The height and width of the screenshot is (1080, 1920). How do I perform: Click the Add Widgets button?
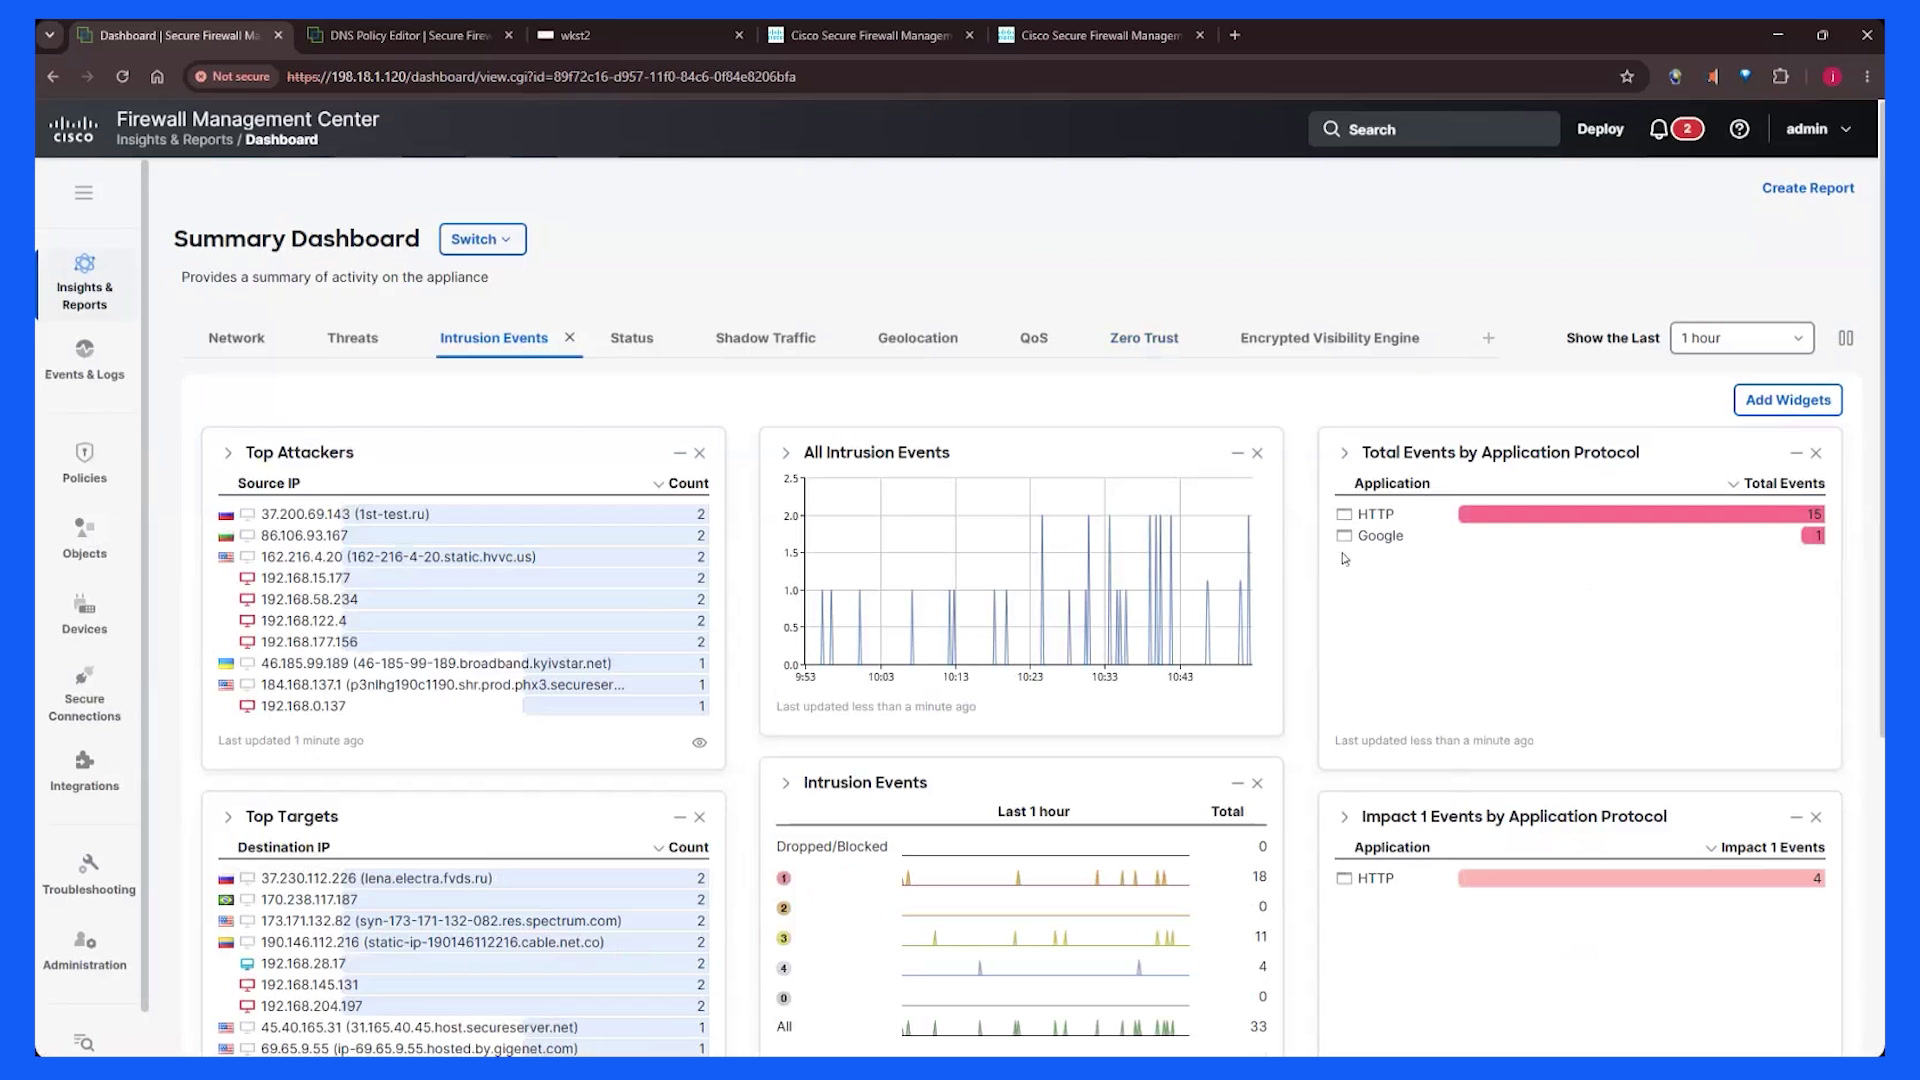click(1787, 400)
